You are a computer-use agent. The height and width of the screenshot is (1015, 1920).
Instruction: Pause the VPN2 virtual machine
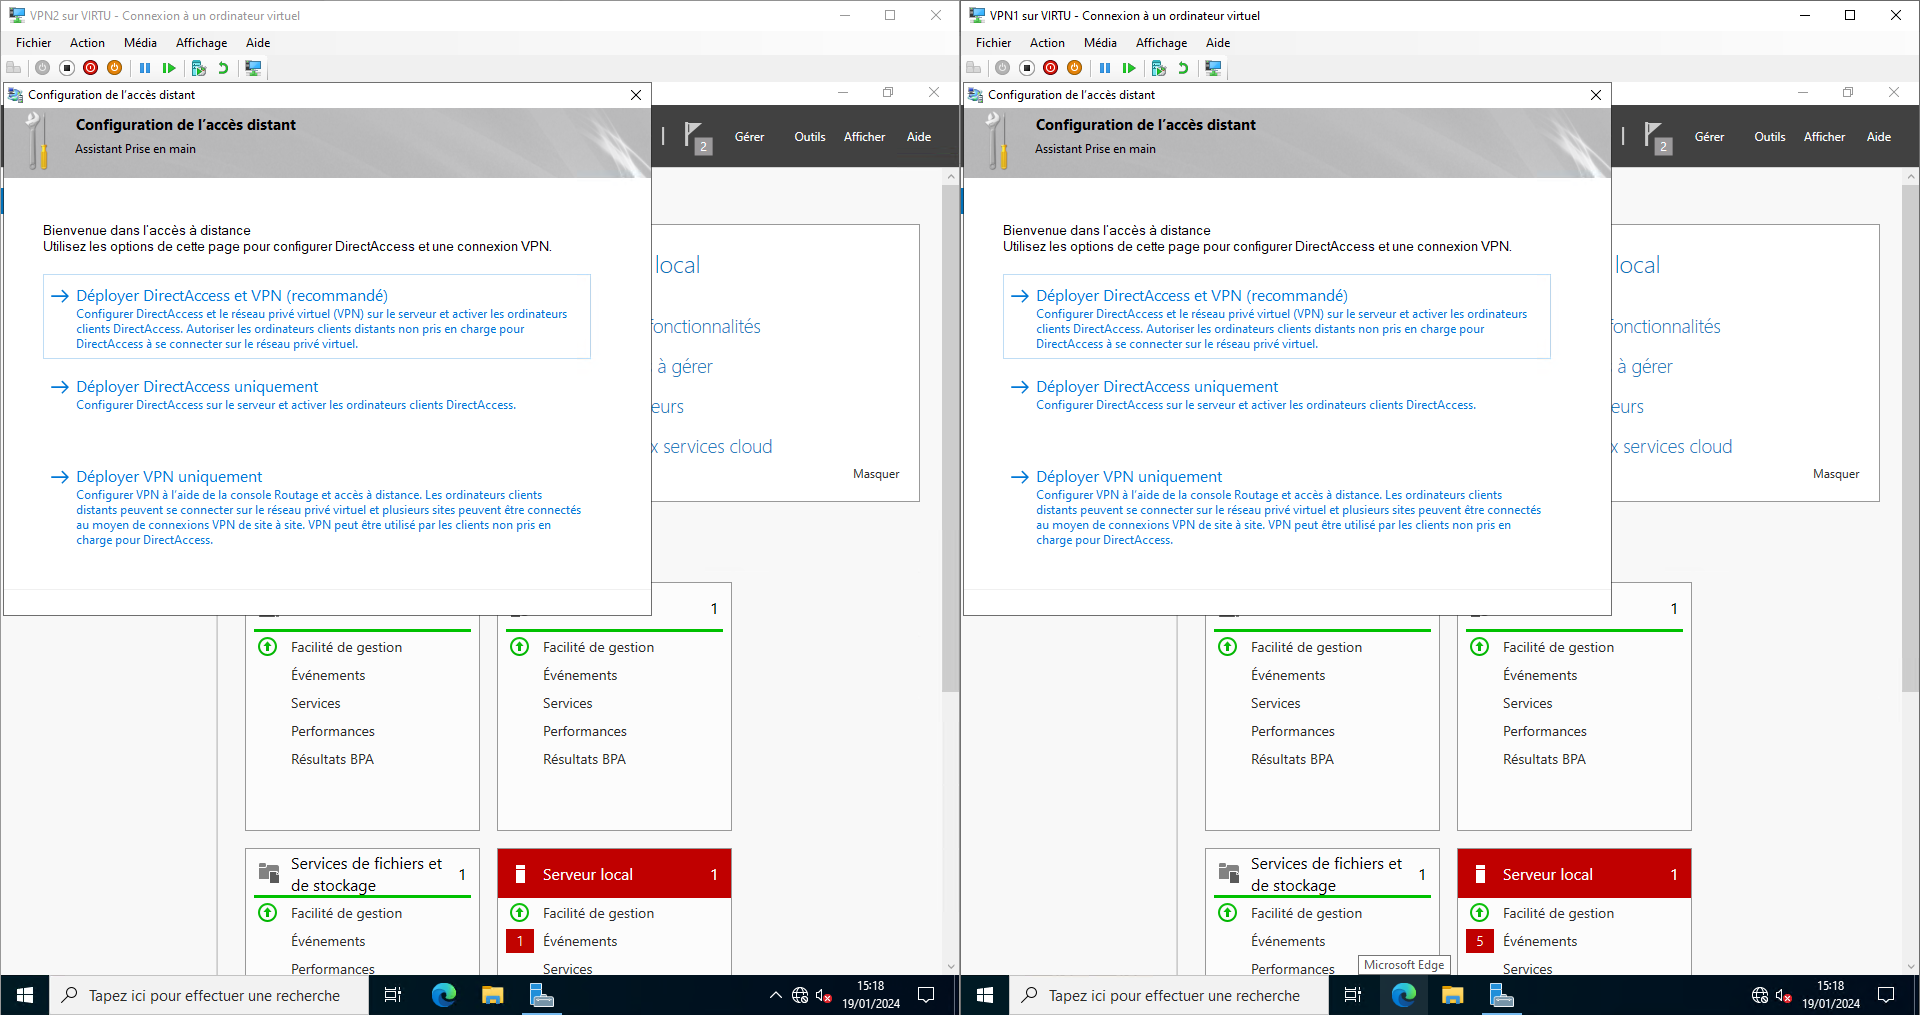145,68
